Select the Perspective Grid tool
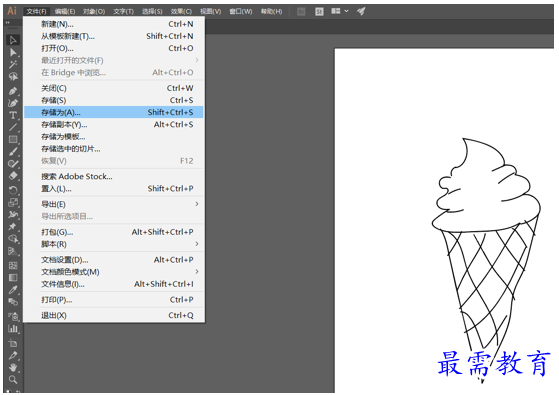Image resolution: width=559 pixels, height=395 pixels. point(13,251)
